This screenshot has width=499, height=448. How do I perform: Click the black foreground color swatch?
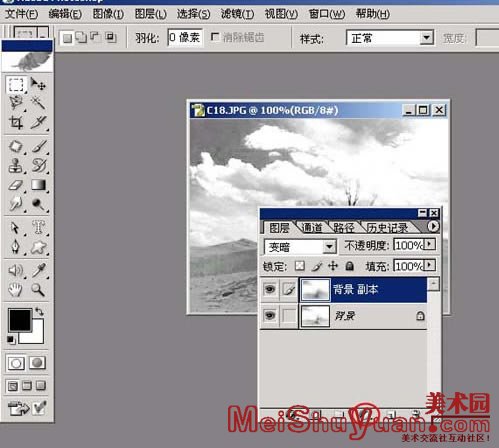(x=20, y=319)
